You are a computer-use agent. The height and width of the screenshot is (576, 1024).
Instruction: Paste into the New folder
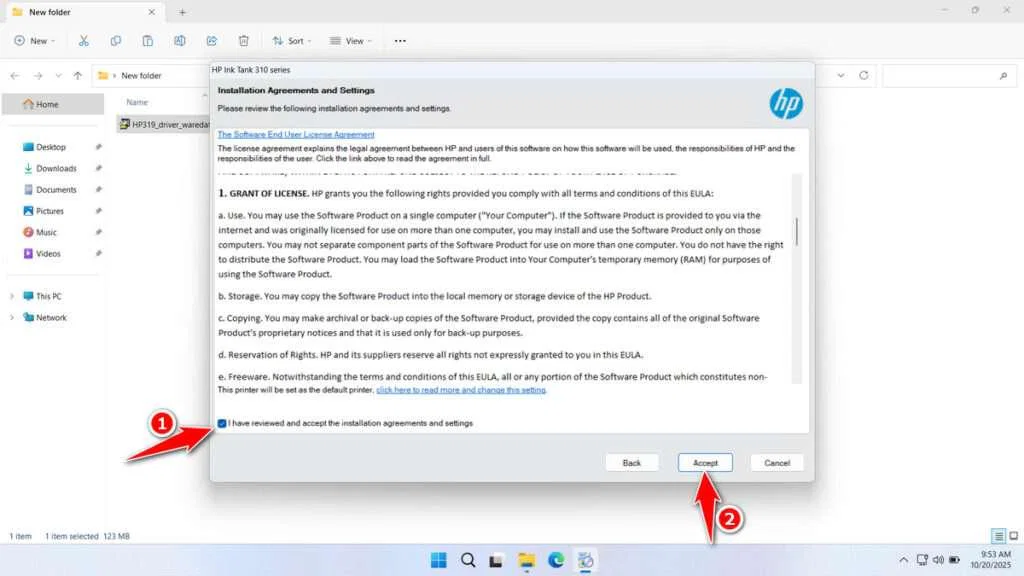148,40
